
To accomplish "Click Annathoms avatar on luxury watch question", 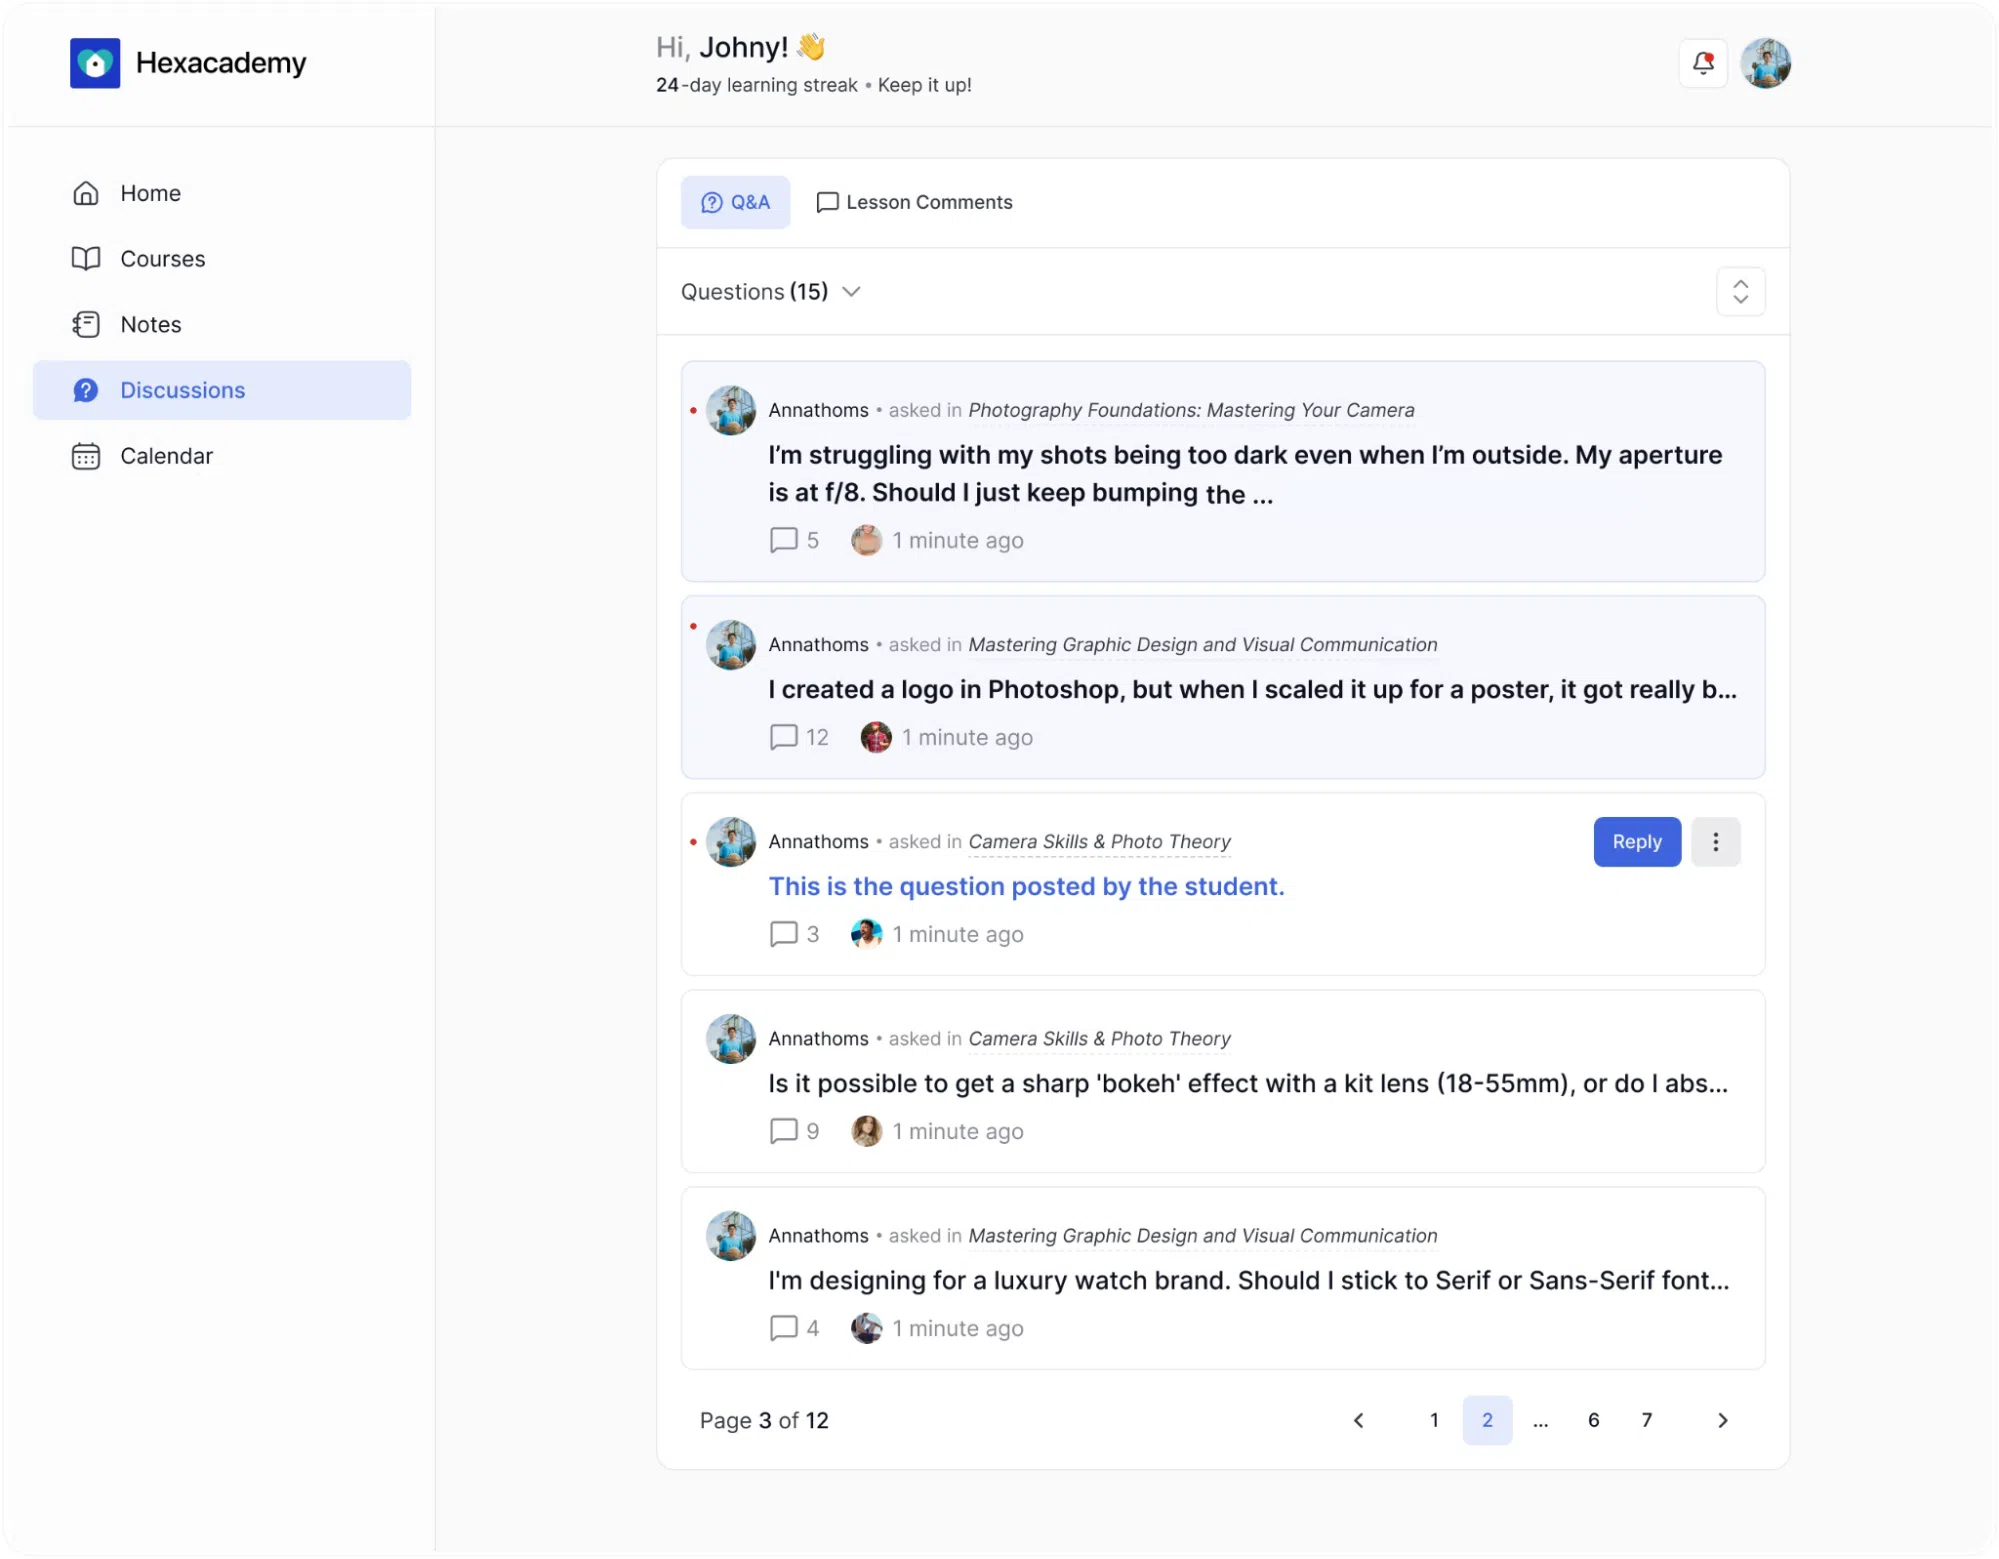I will (x=731, y=1236).
